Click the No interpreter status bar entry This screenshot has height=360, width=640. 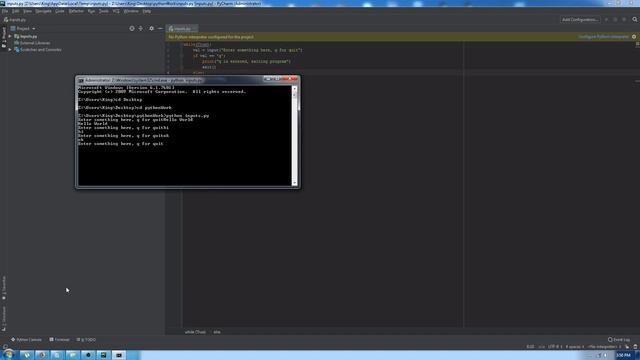point(603,347)
